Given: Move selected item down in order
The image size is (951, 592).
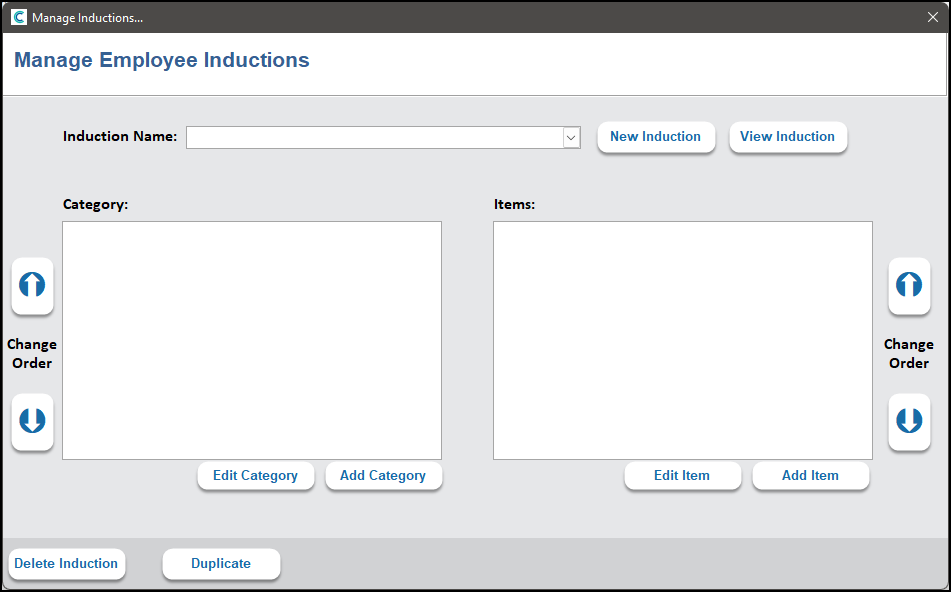Looking at the screenshot, I should point(908,421).
